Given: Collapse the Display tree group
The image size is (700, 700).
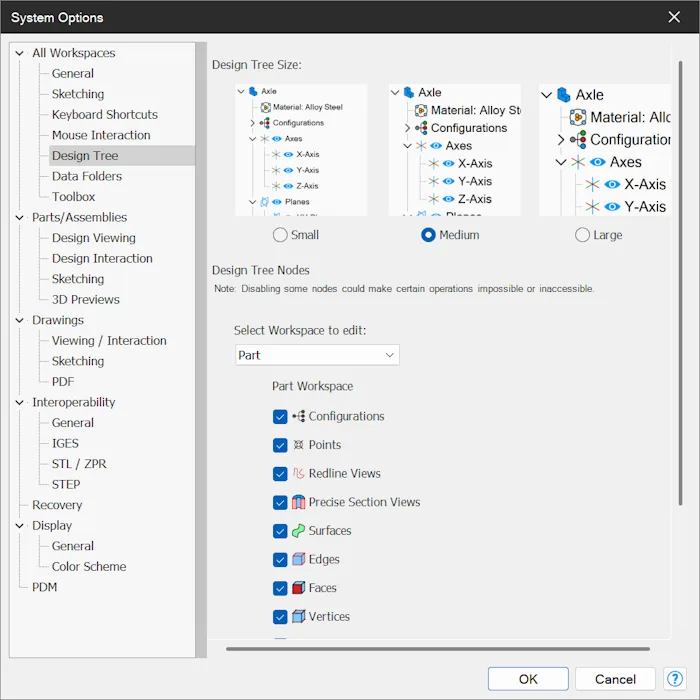Looking at the screenshot, I should 19,525.
